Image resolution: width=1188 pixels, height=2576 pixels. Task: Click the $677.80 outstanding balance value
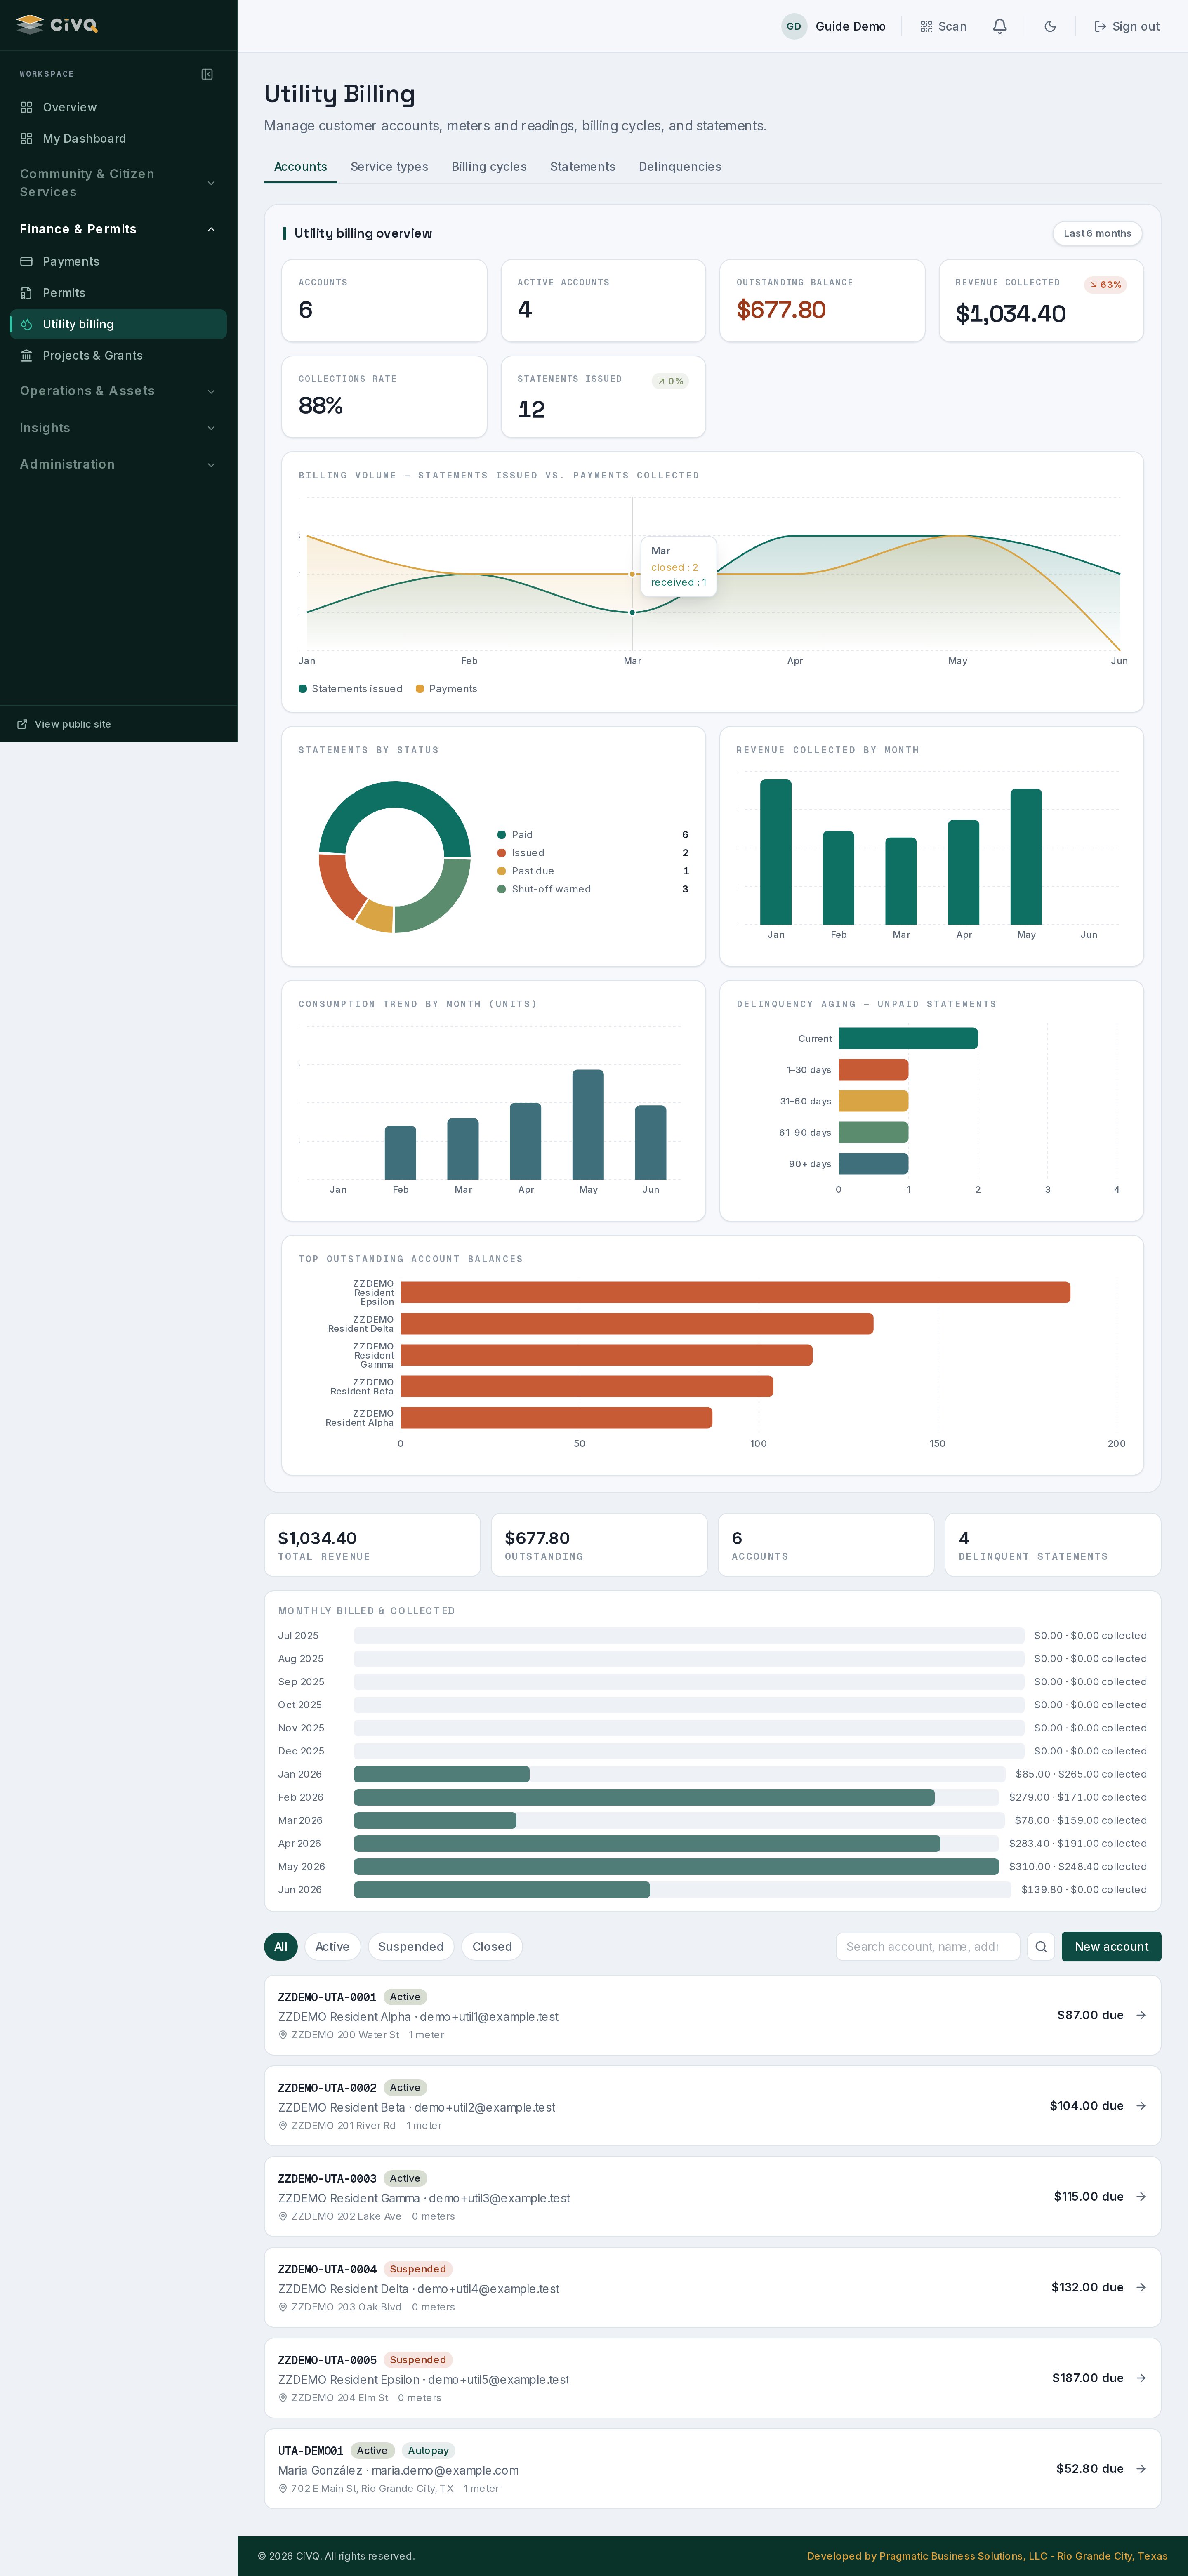[781, 310]
